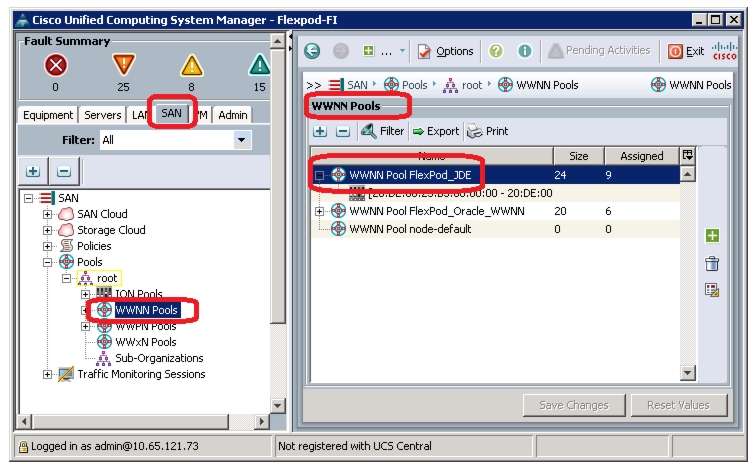Click the major faults orange icon
The image size is (753, 464).
coord(123,64)
